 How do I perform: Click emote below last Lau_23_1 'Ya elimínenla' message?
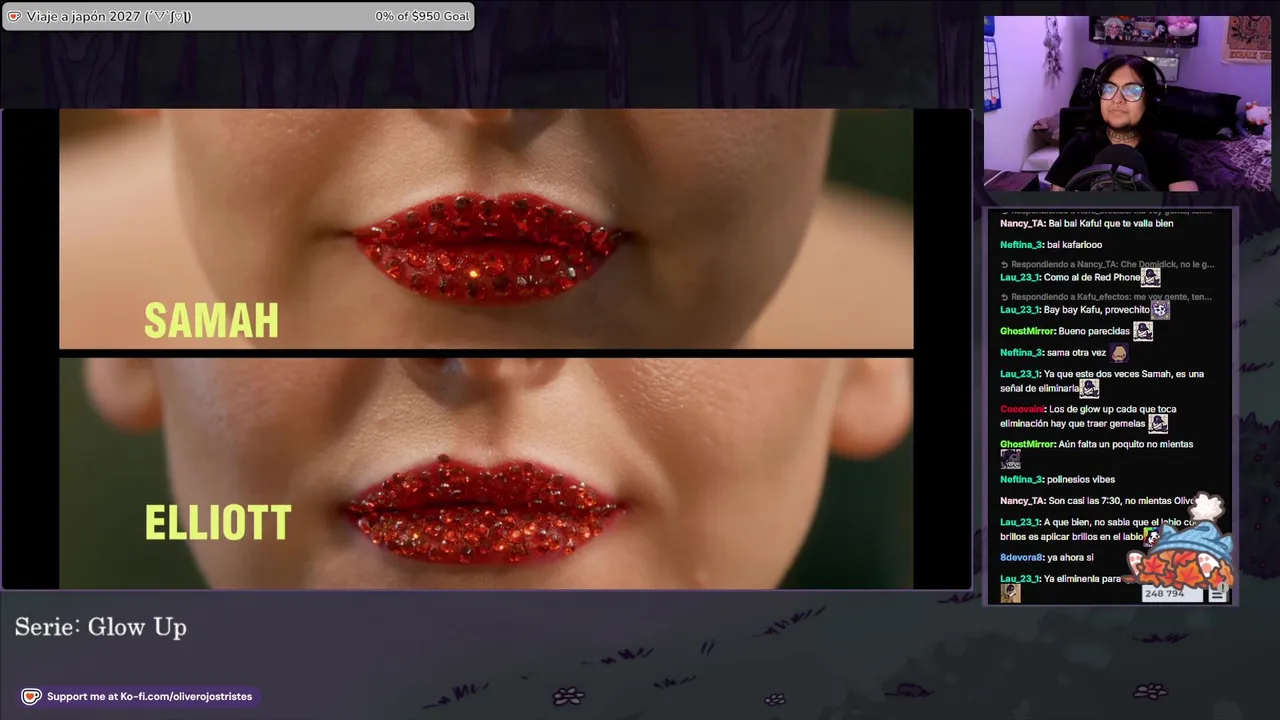1010,594
